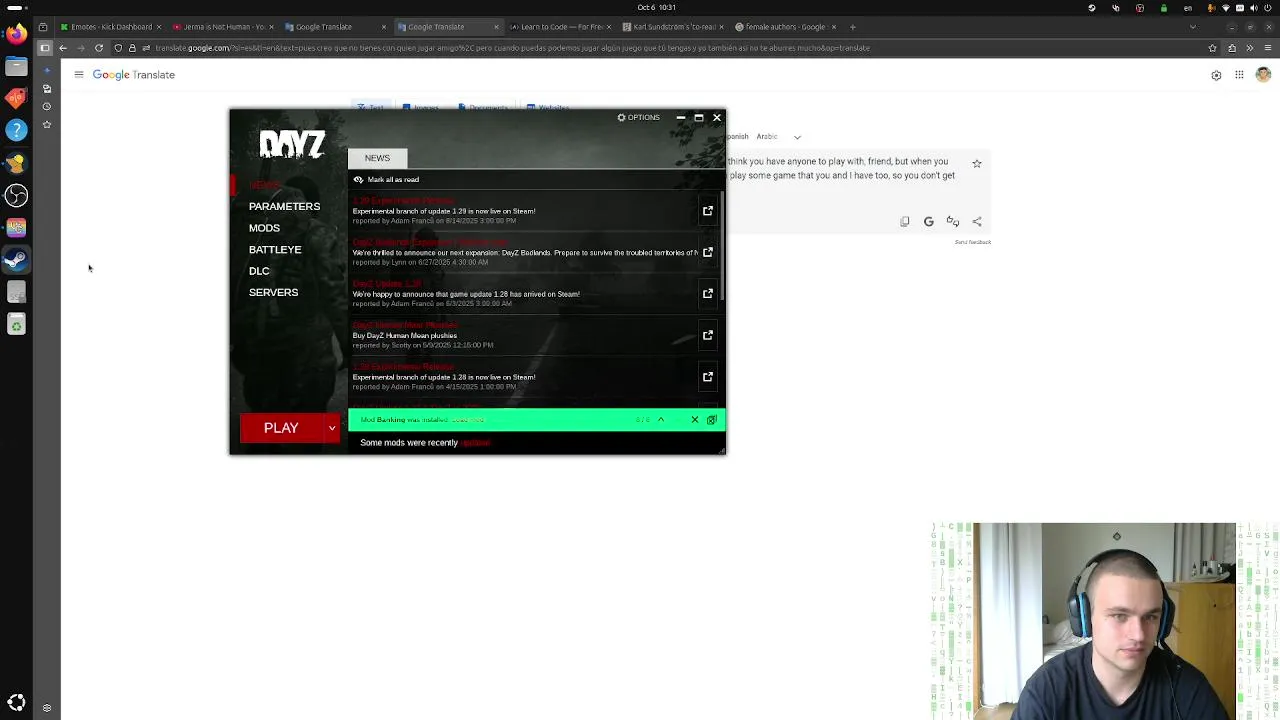The width and height of the screenshot is (1280, 720).
Task: Expand the green notification bar chevron
Action: 661,419
